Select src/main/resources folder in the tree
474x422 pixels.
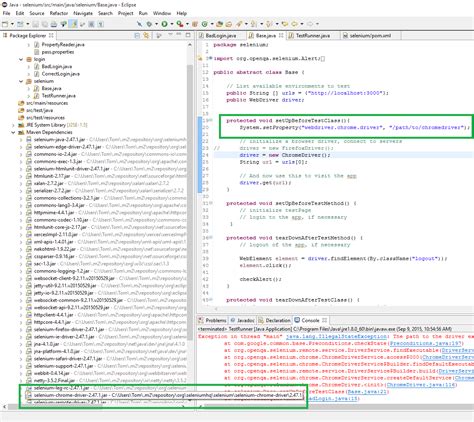tap(47, 103)
